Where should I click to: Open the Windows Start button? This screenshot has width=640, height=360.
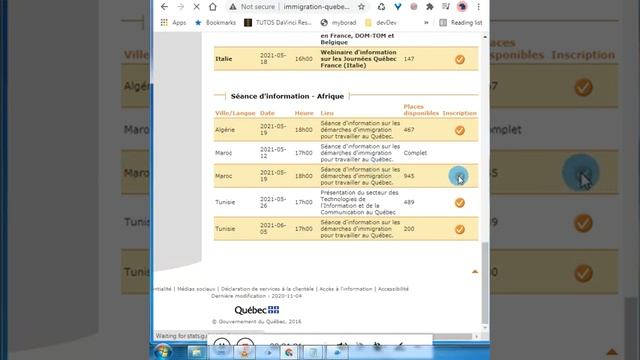coord(163,351)
